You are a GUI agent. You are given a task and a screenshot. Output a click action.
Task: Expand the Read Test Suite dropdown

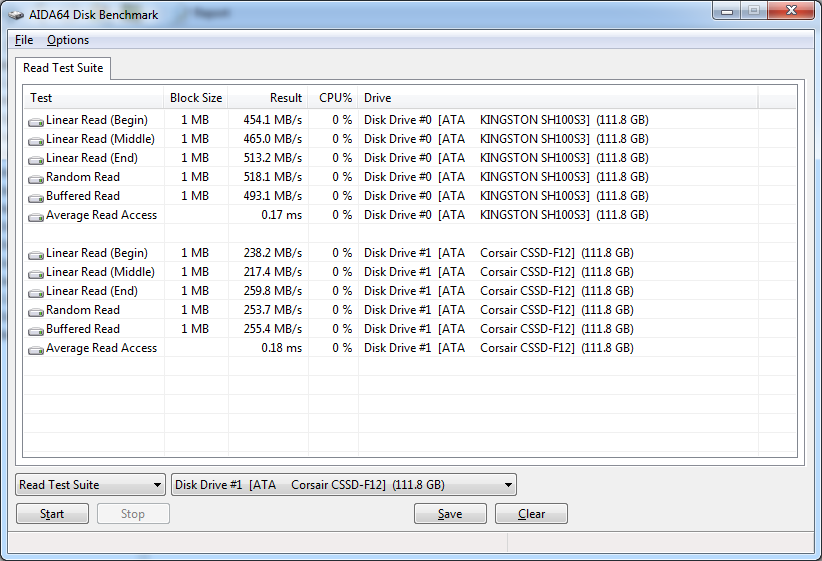coord(90,484)
